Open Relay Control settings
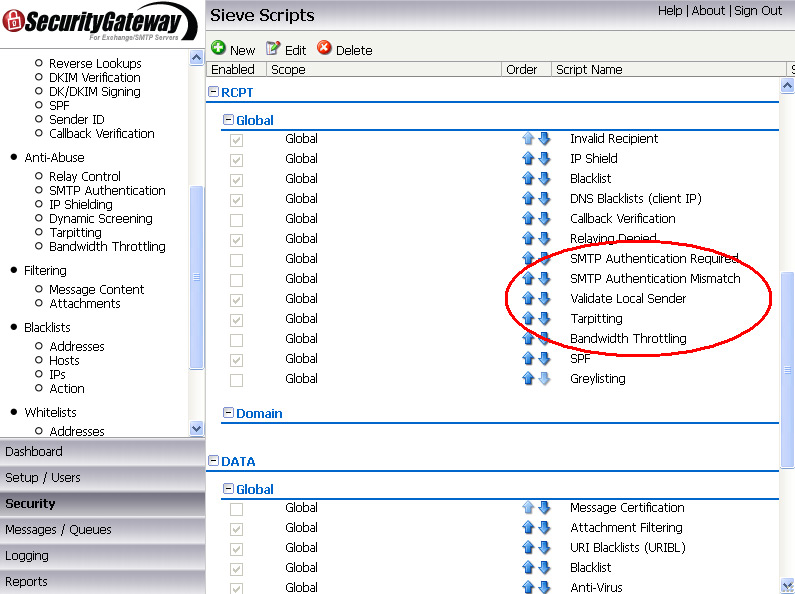This screenshot has height=594, width=795. click(85, 176)
